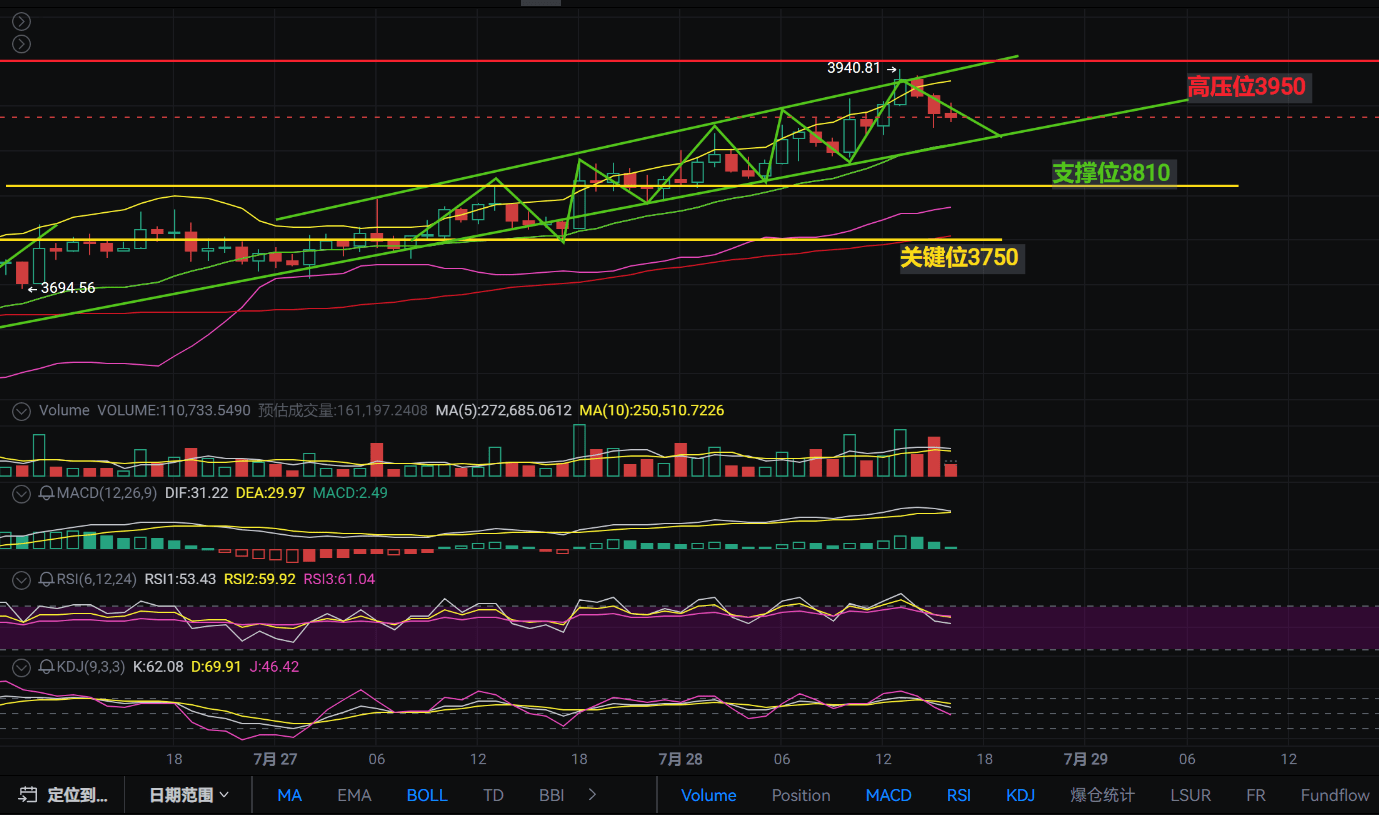The height and width of the screenshot is (815, 1379).
Task: Toggle the EMA main indicator
Action: coord(354,796)
